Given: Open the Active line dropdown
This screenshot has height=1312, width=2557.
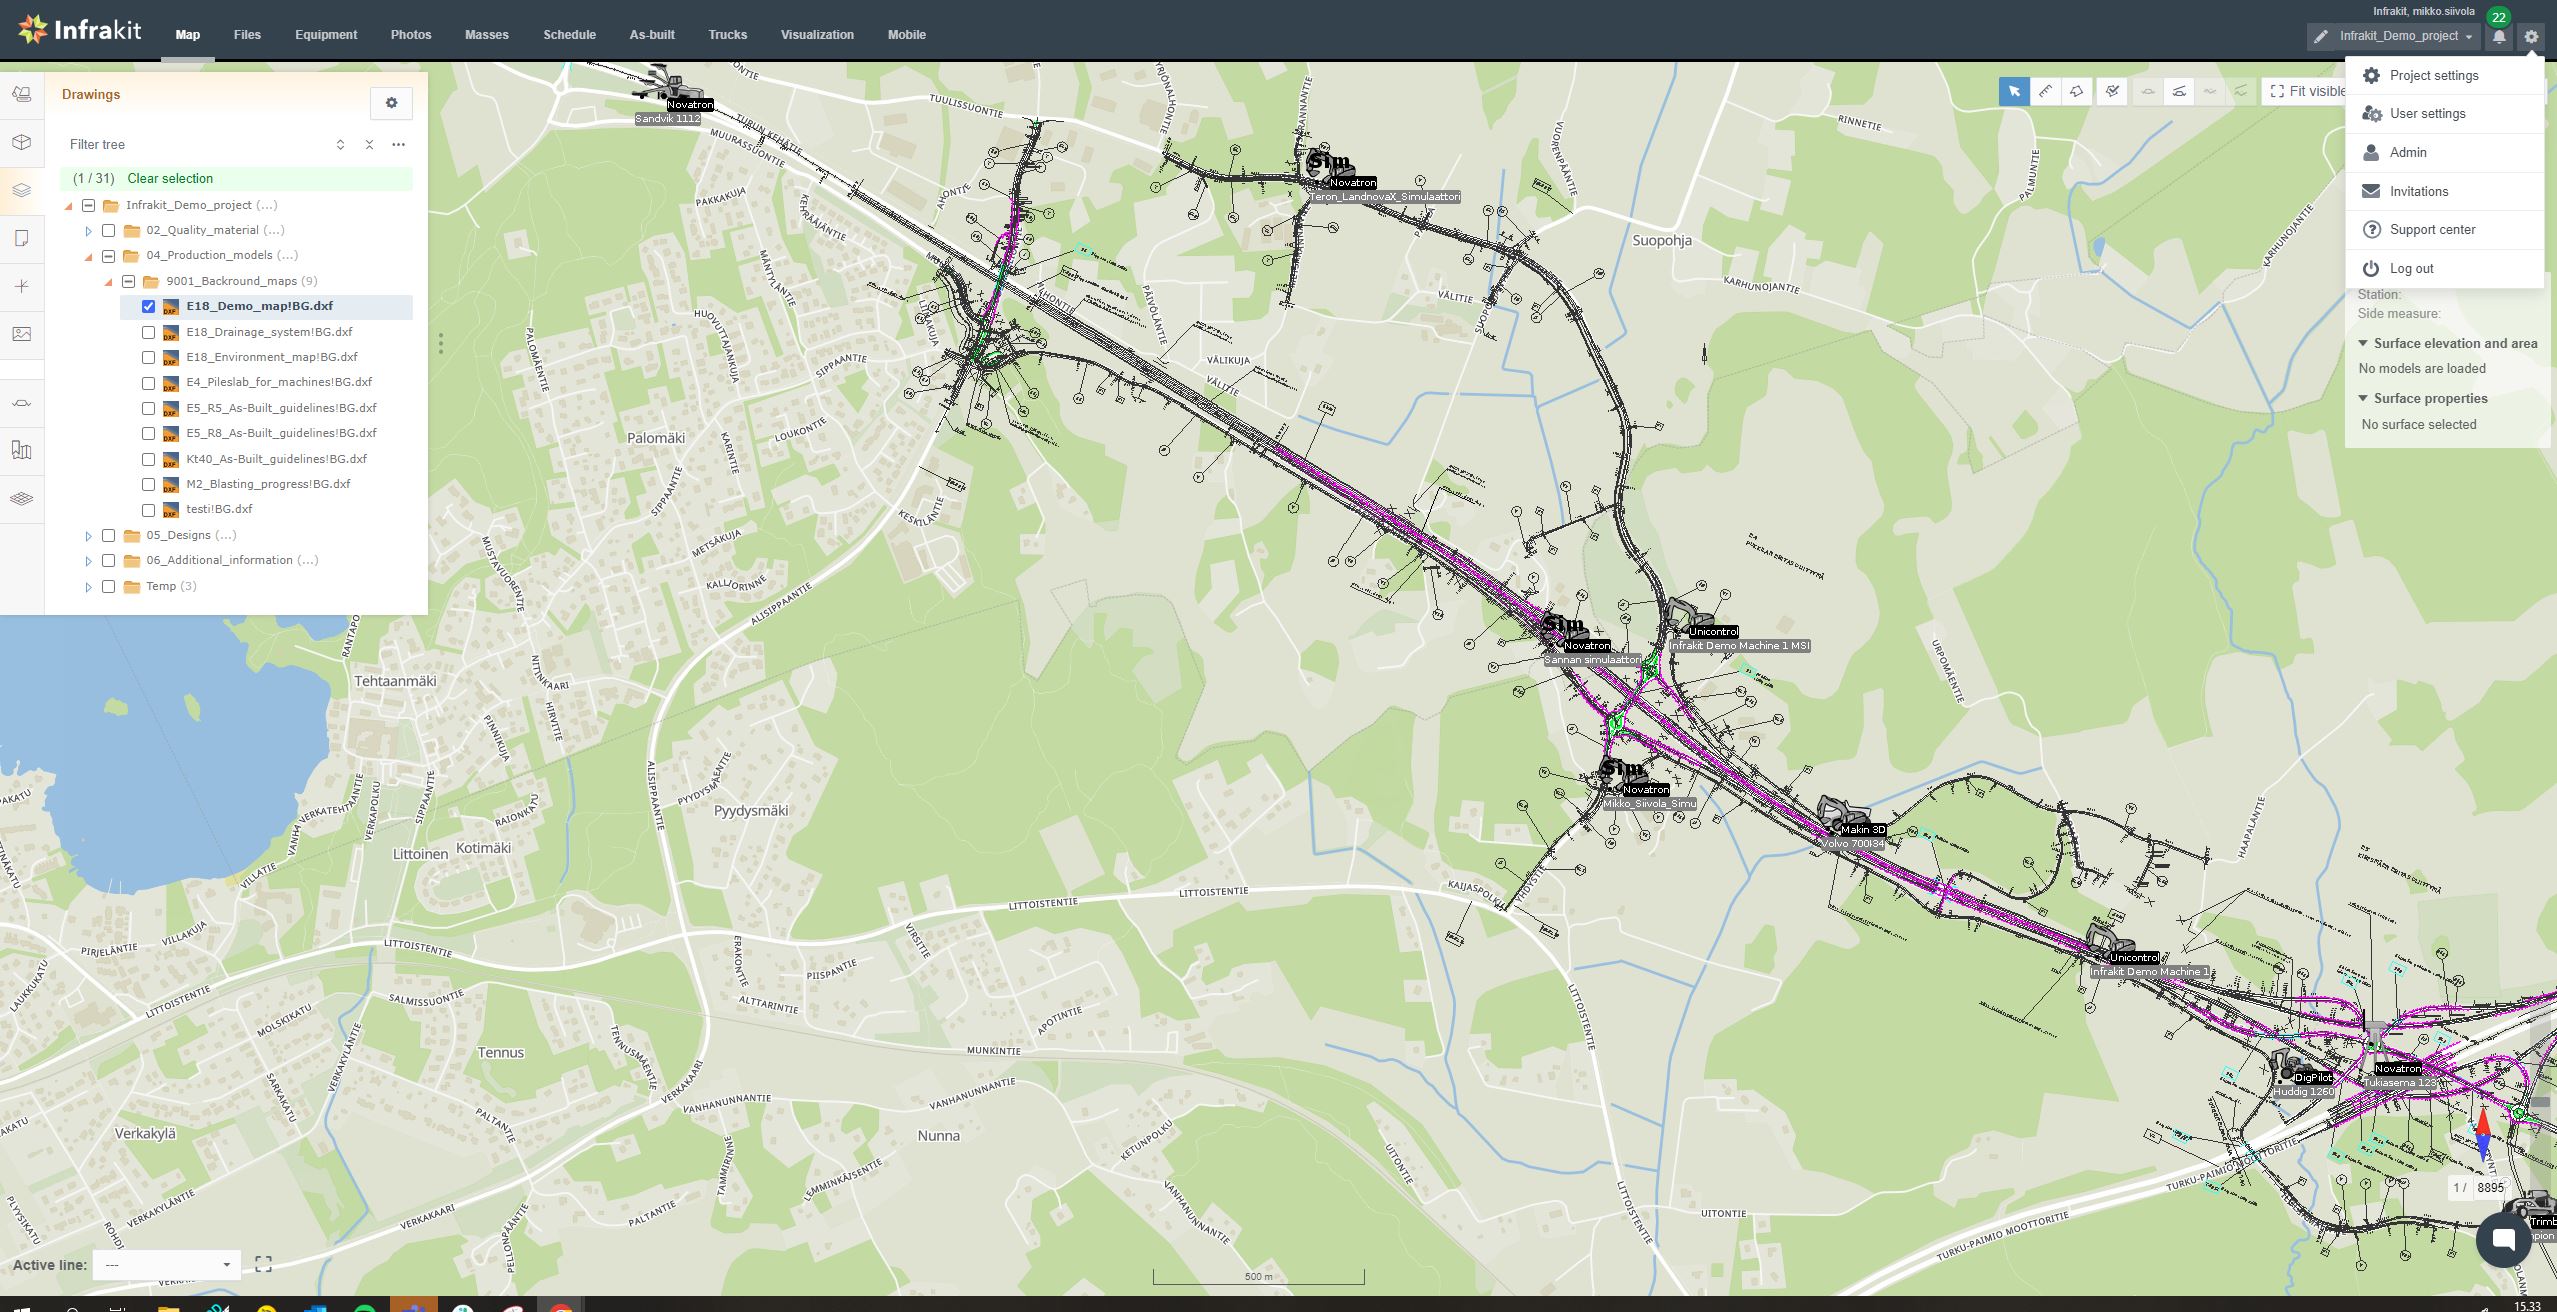Looking at the screenshot, I should 166,1264.
